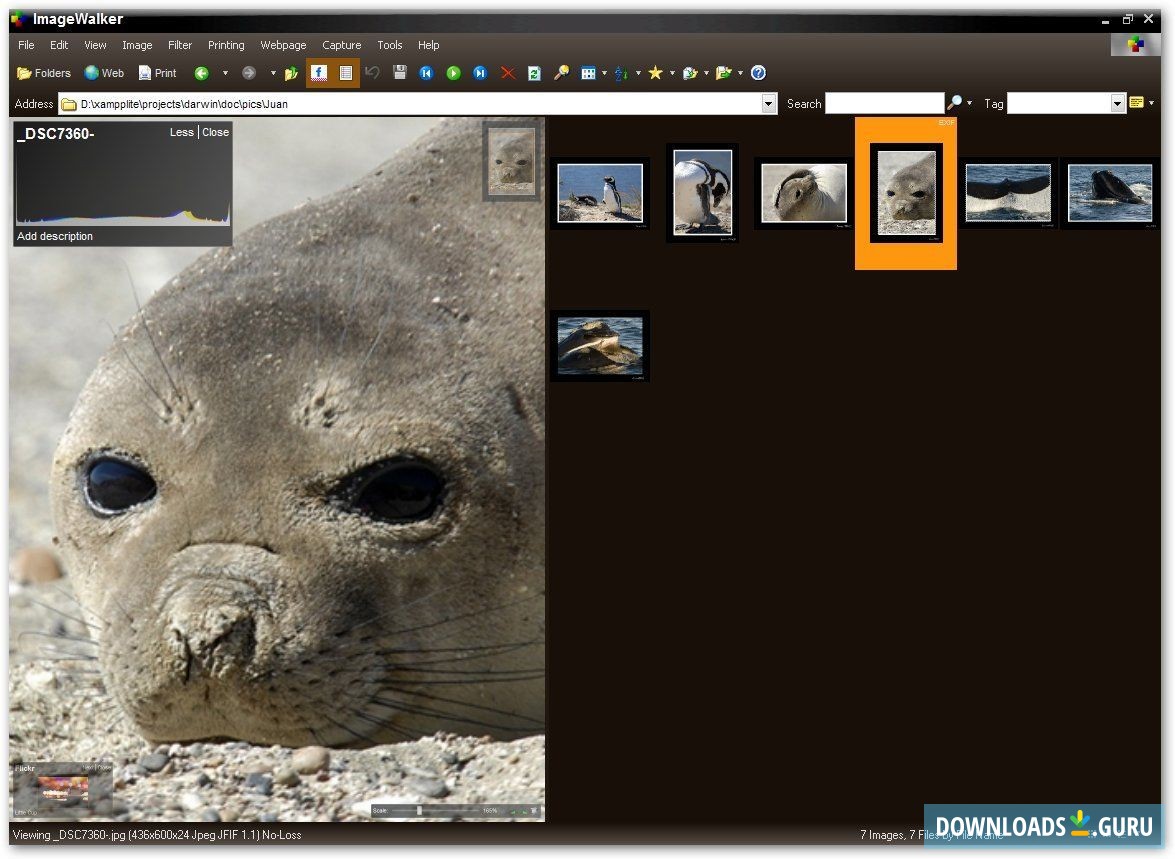Open the Capture menu
This screenshot has width=1175, height=859.
(x=341, y=45)
